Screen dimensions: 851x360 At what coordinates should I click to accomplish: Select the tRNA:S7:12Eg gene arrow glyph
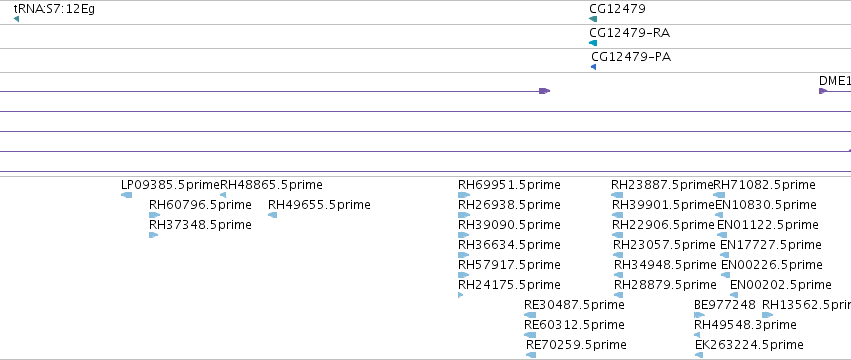(x=16, y=19)
